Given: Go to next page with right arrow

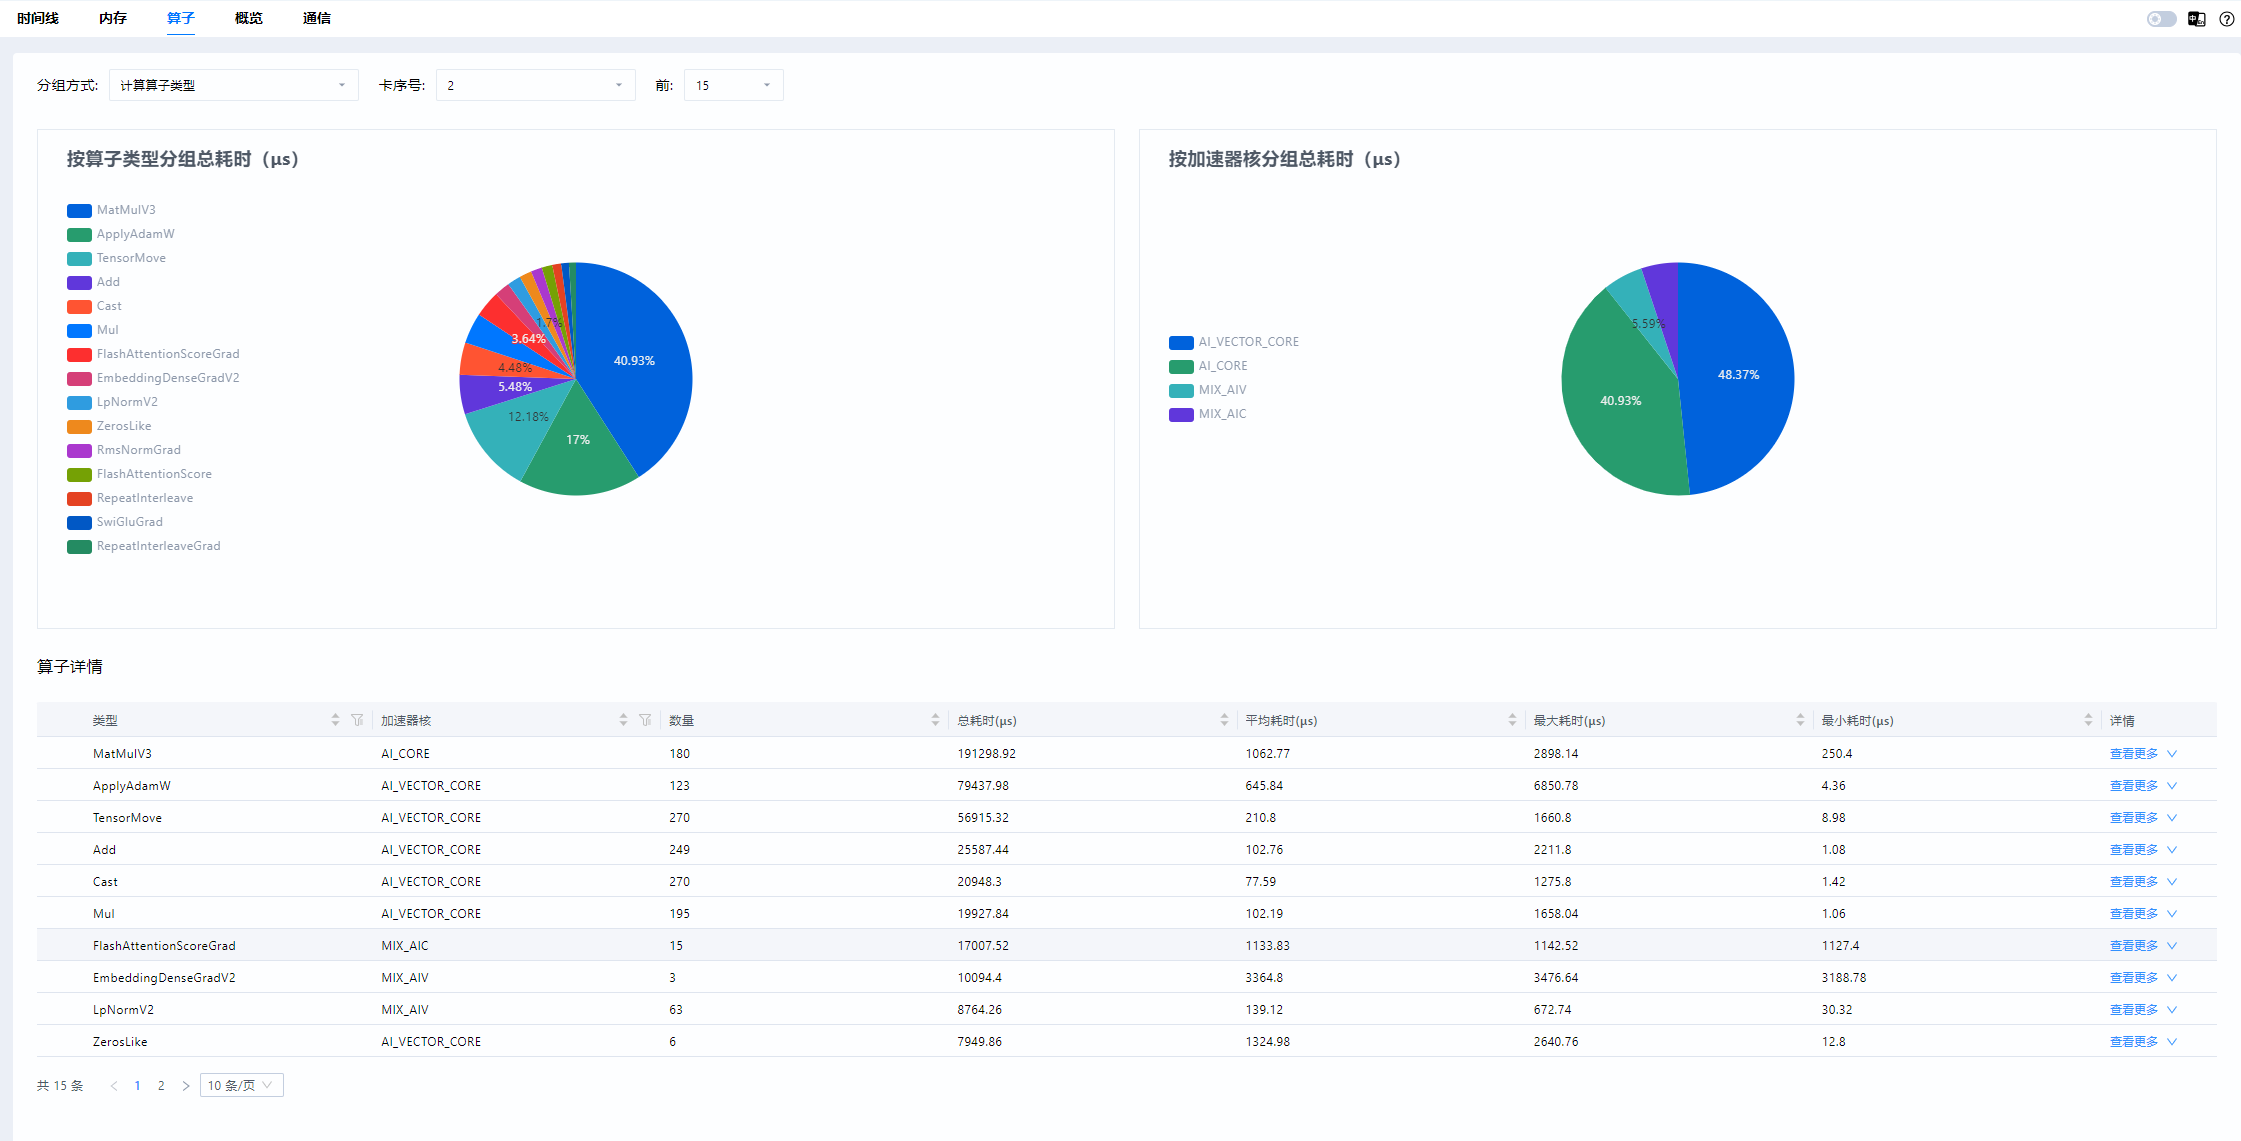Looking at the screenshot, I should 185,1086.
